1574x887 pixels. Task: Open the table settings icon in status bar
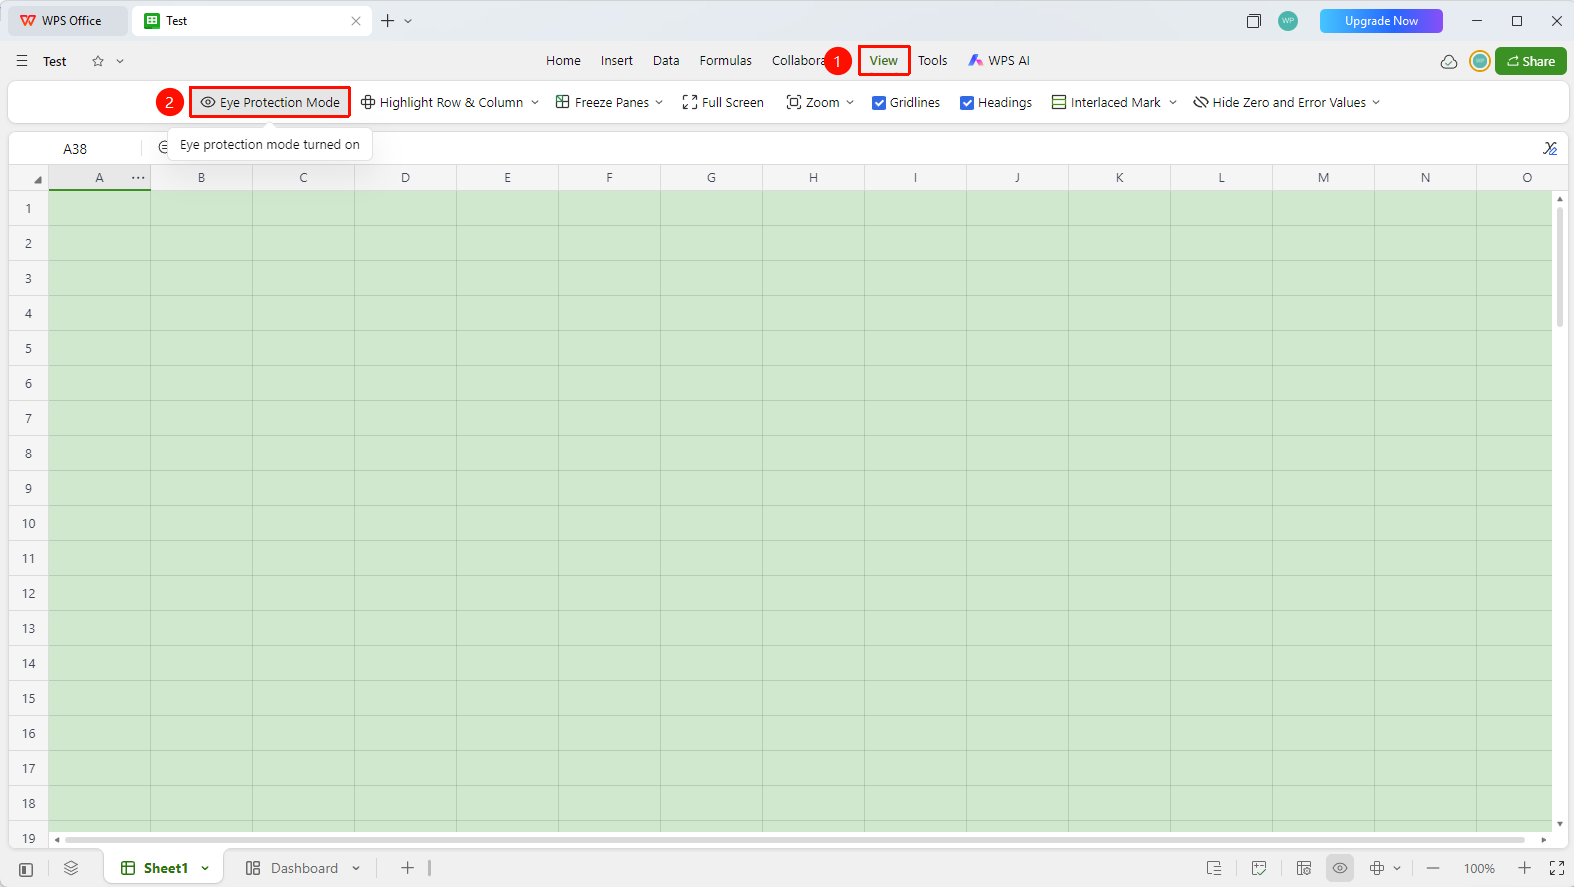click(1304, 868)
